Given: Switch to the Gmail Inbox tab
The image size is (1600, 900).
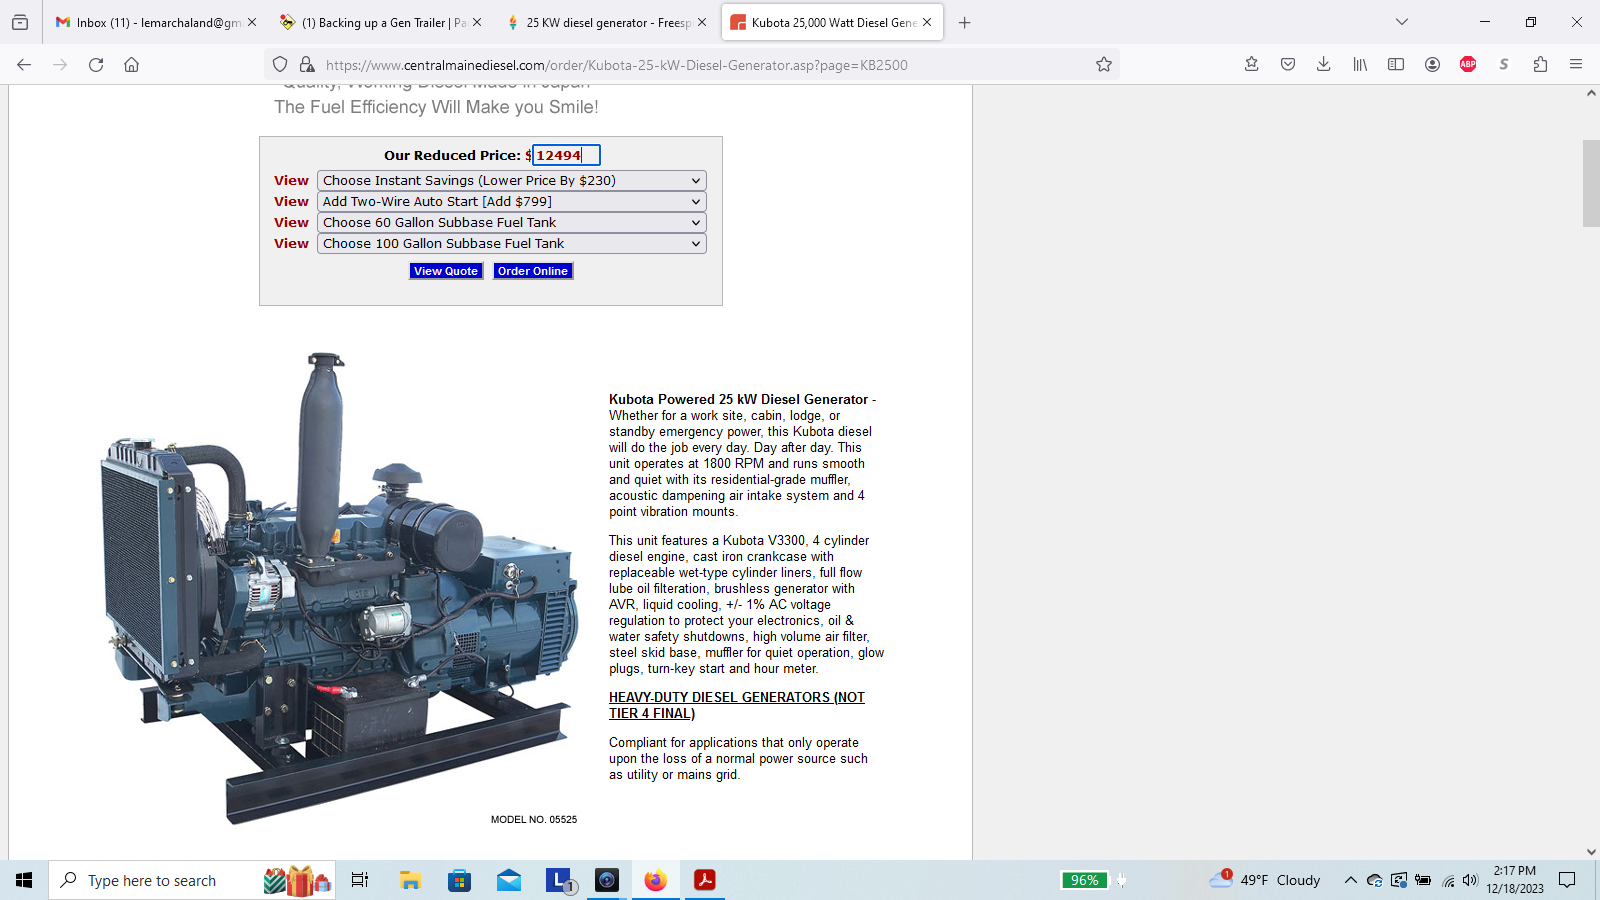Looking at the screenshot, I should click(150, 22).
